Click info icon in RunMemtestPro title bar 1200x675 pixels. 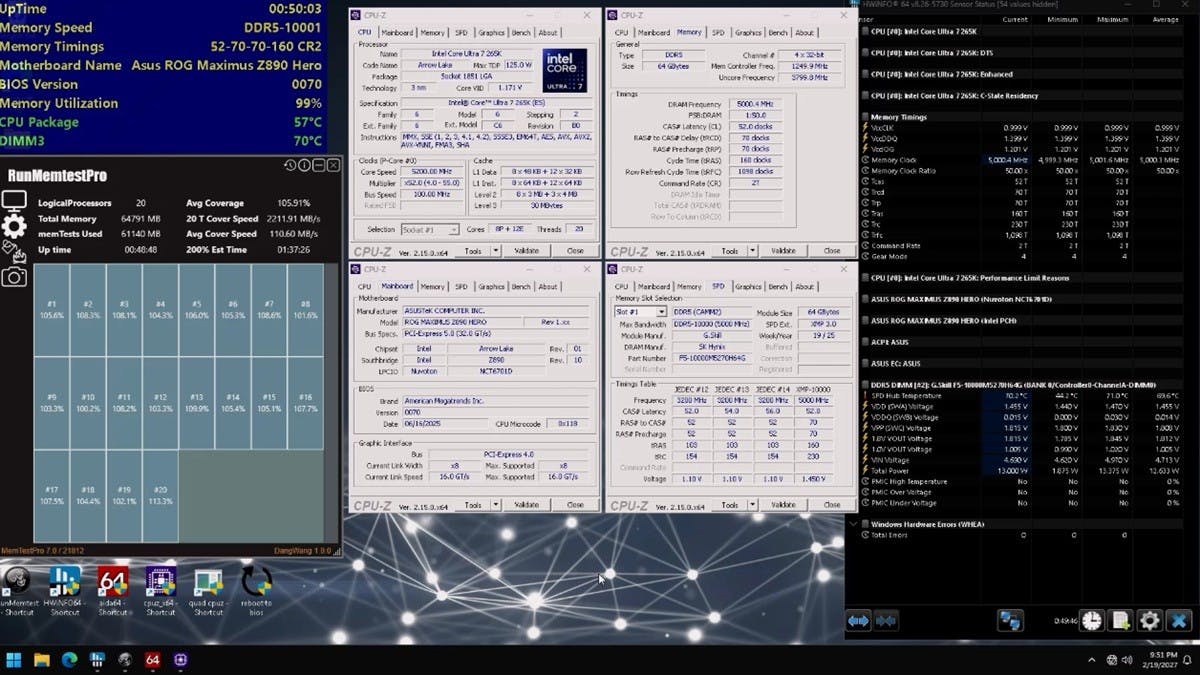[305, 165]
